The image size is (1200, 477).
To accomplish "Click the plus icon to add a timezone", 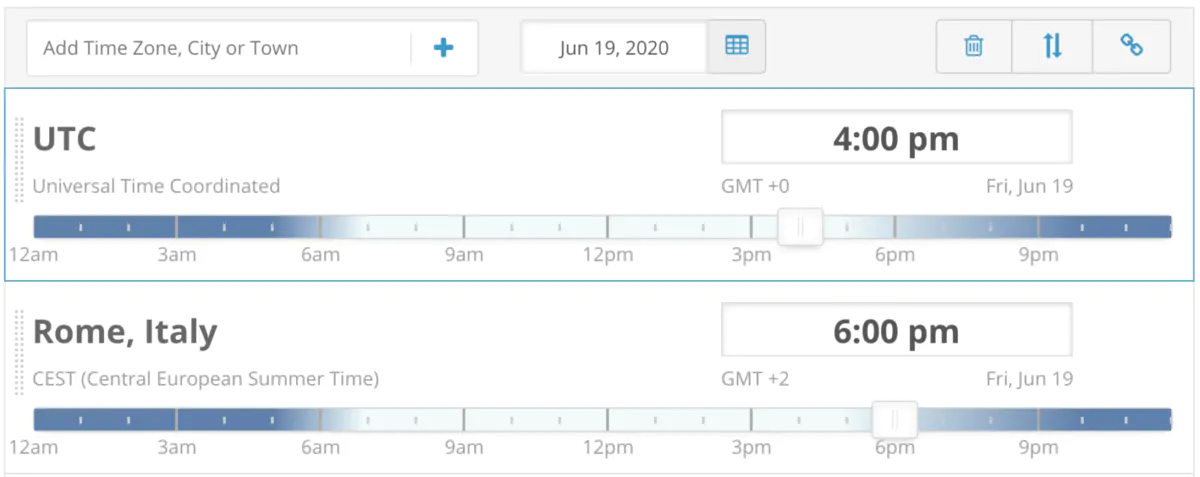I will pos(443,47).
